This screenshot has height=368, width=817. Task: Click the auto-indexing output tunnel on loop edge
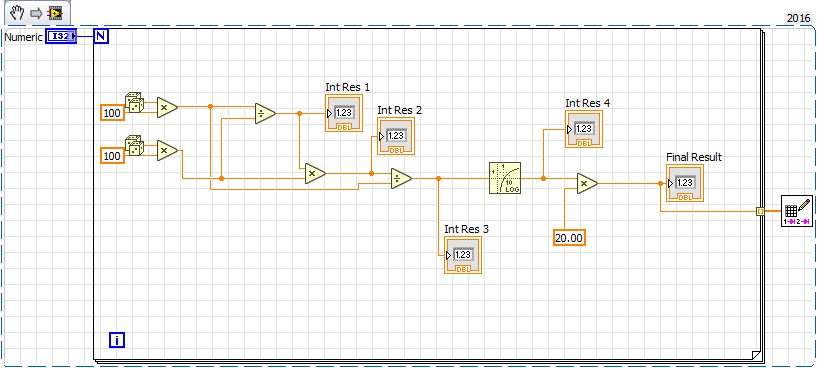760,211
